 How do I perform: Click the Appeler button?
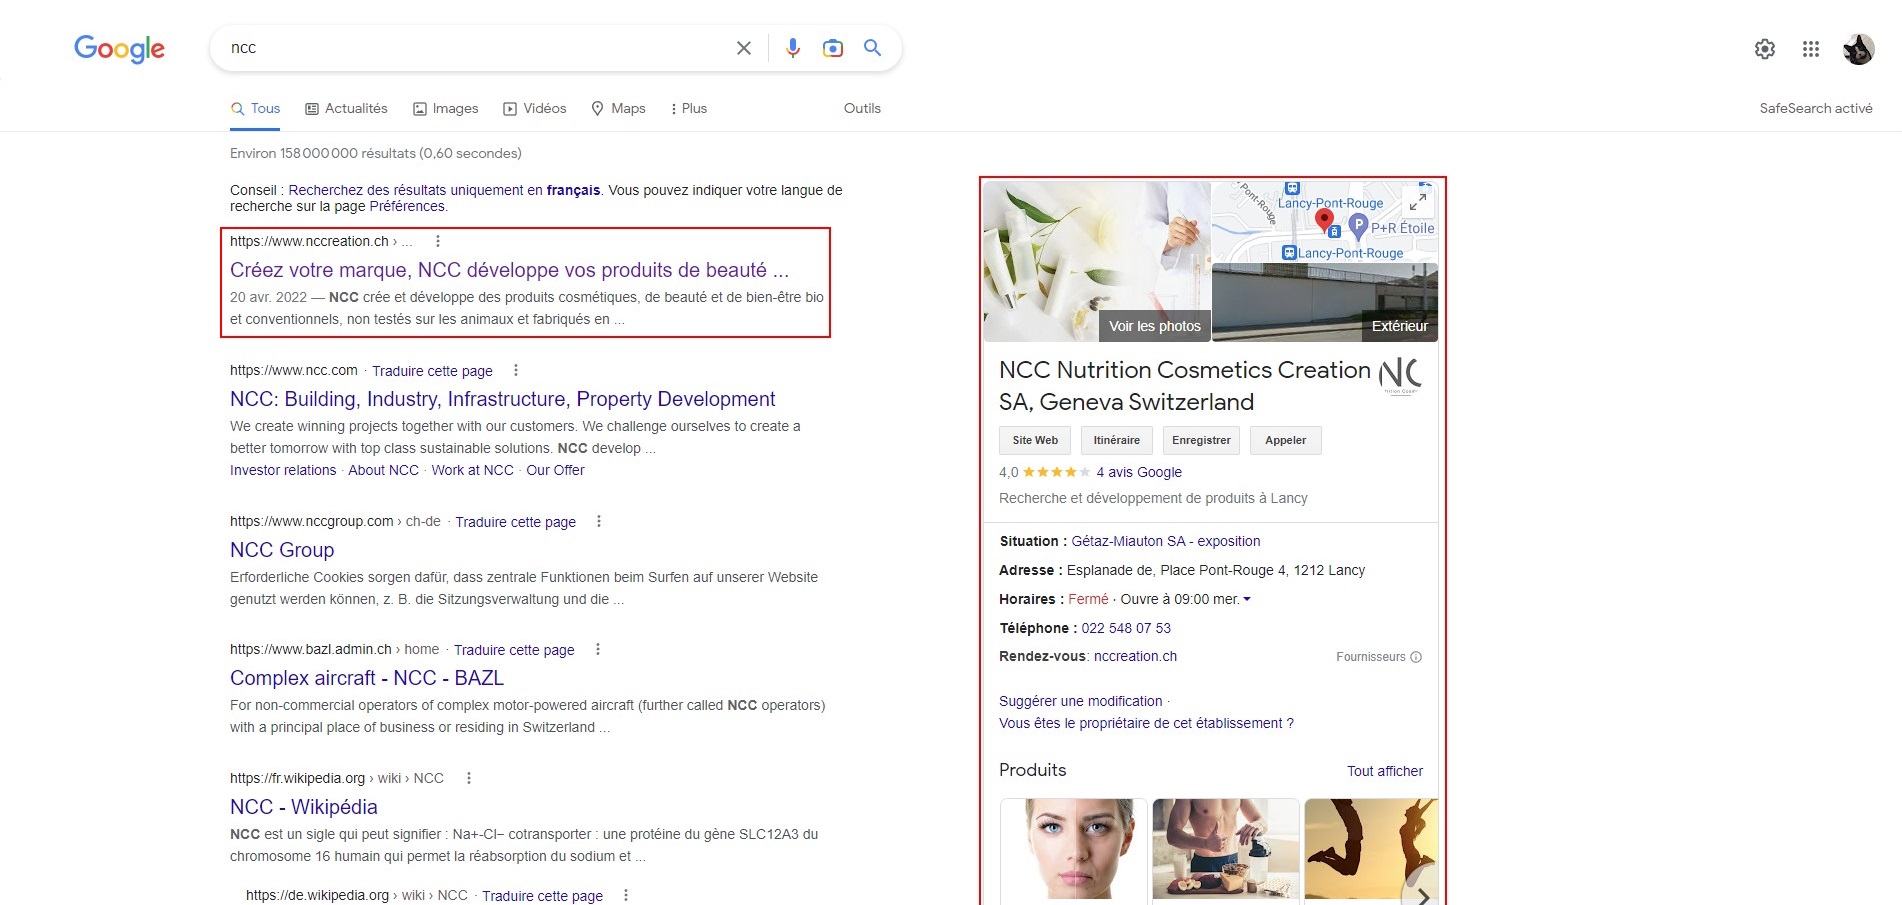tap(1285, 440)
